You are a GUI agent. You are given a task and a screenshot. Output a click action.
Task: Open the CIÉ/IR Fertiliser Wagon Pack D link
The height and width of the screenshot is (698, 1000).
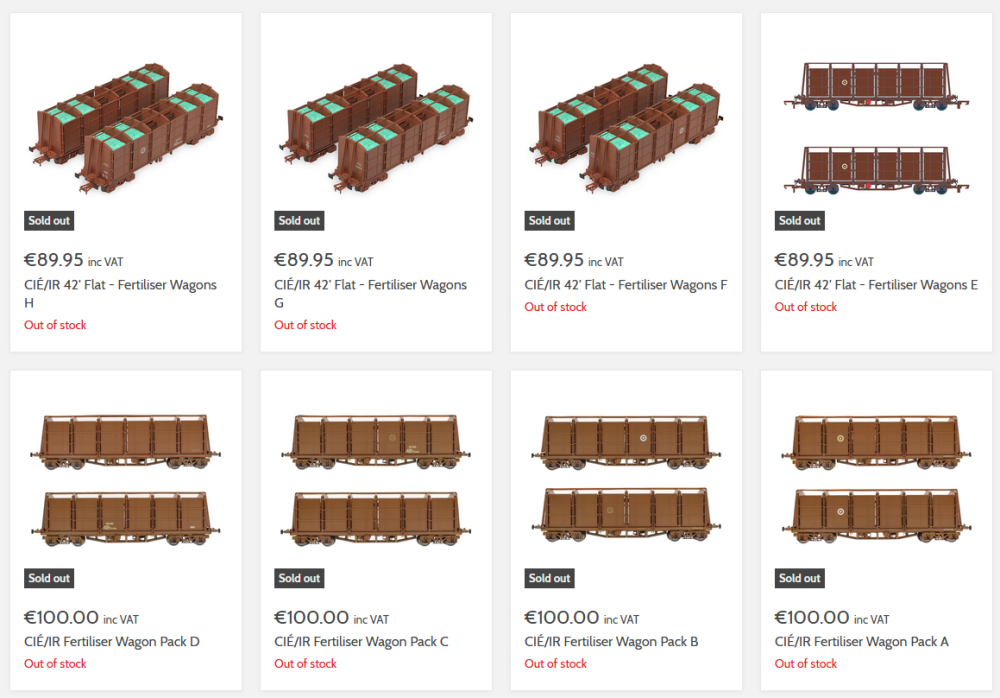point(112,642)
